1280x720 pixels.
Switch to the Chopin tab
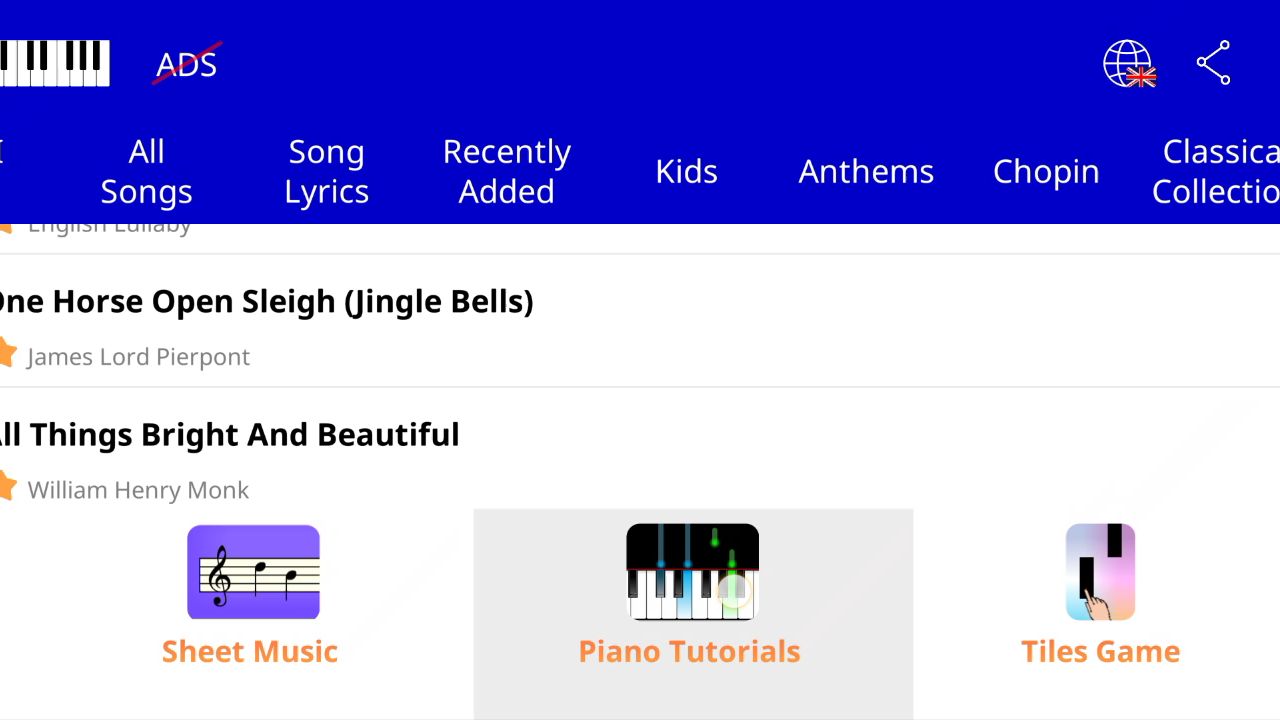(1046, 172)
